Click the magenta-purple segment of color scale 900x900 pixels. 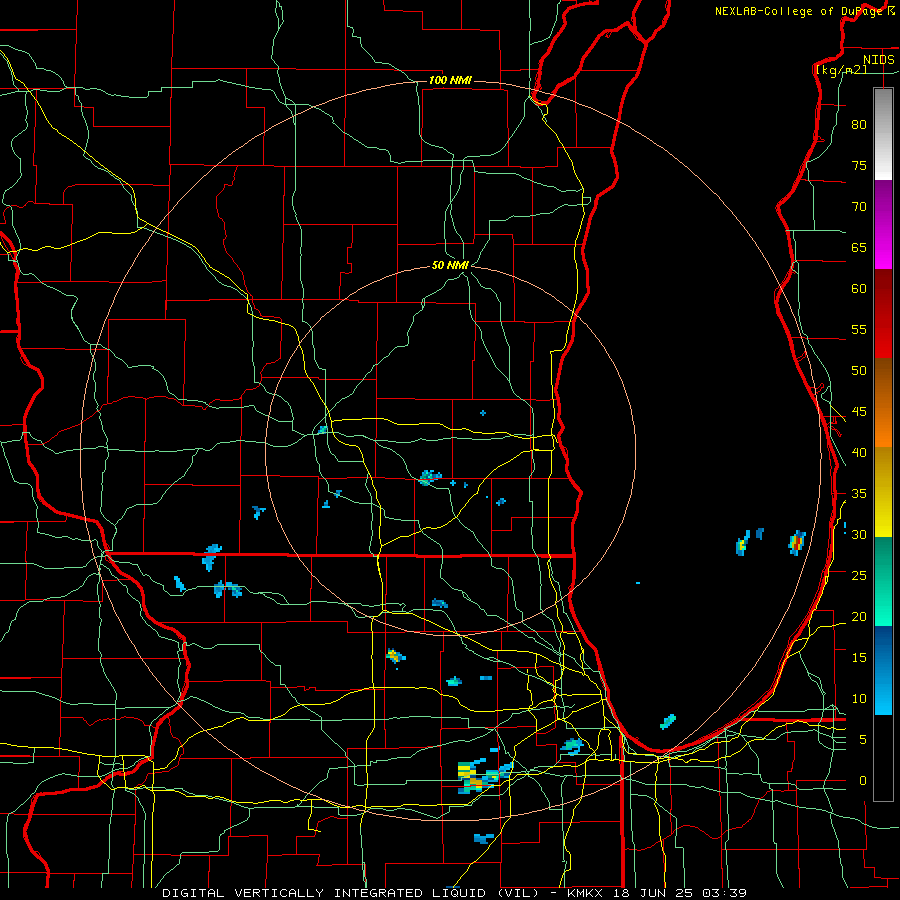[883, 225]
